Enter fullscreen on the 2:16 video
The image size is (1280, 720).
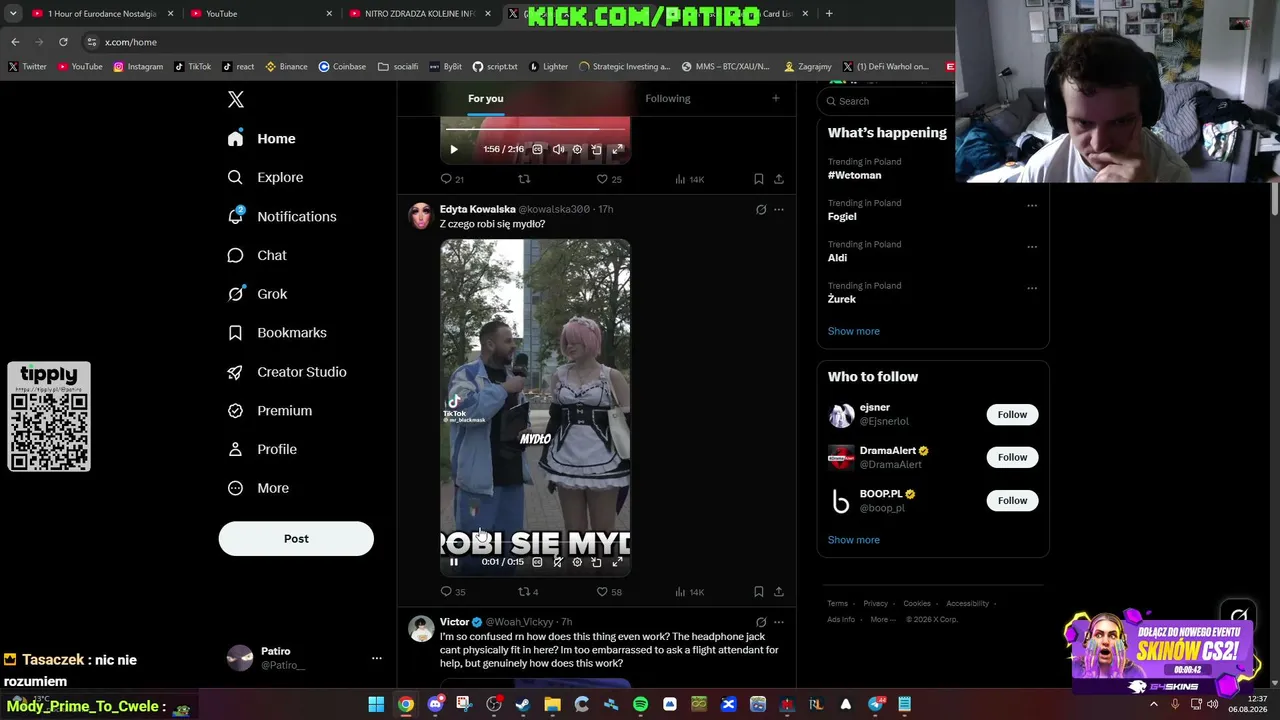click(617, 149)
